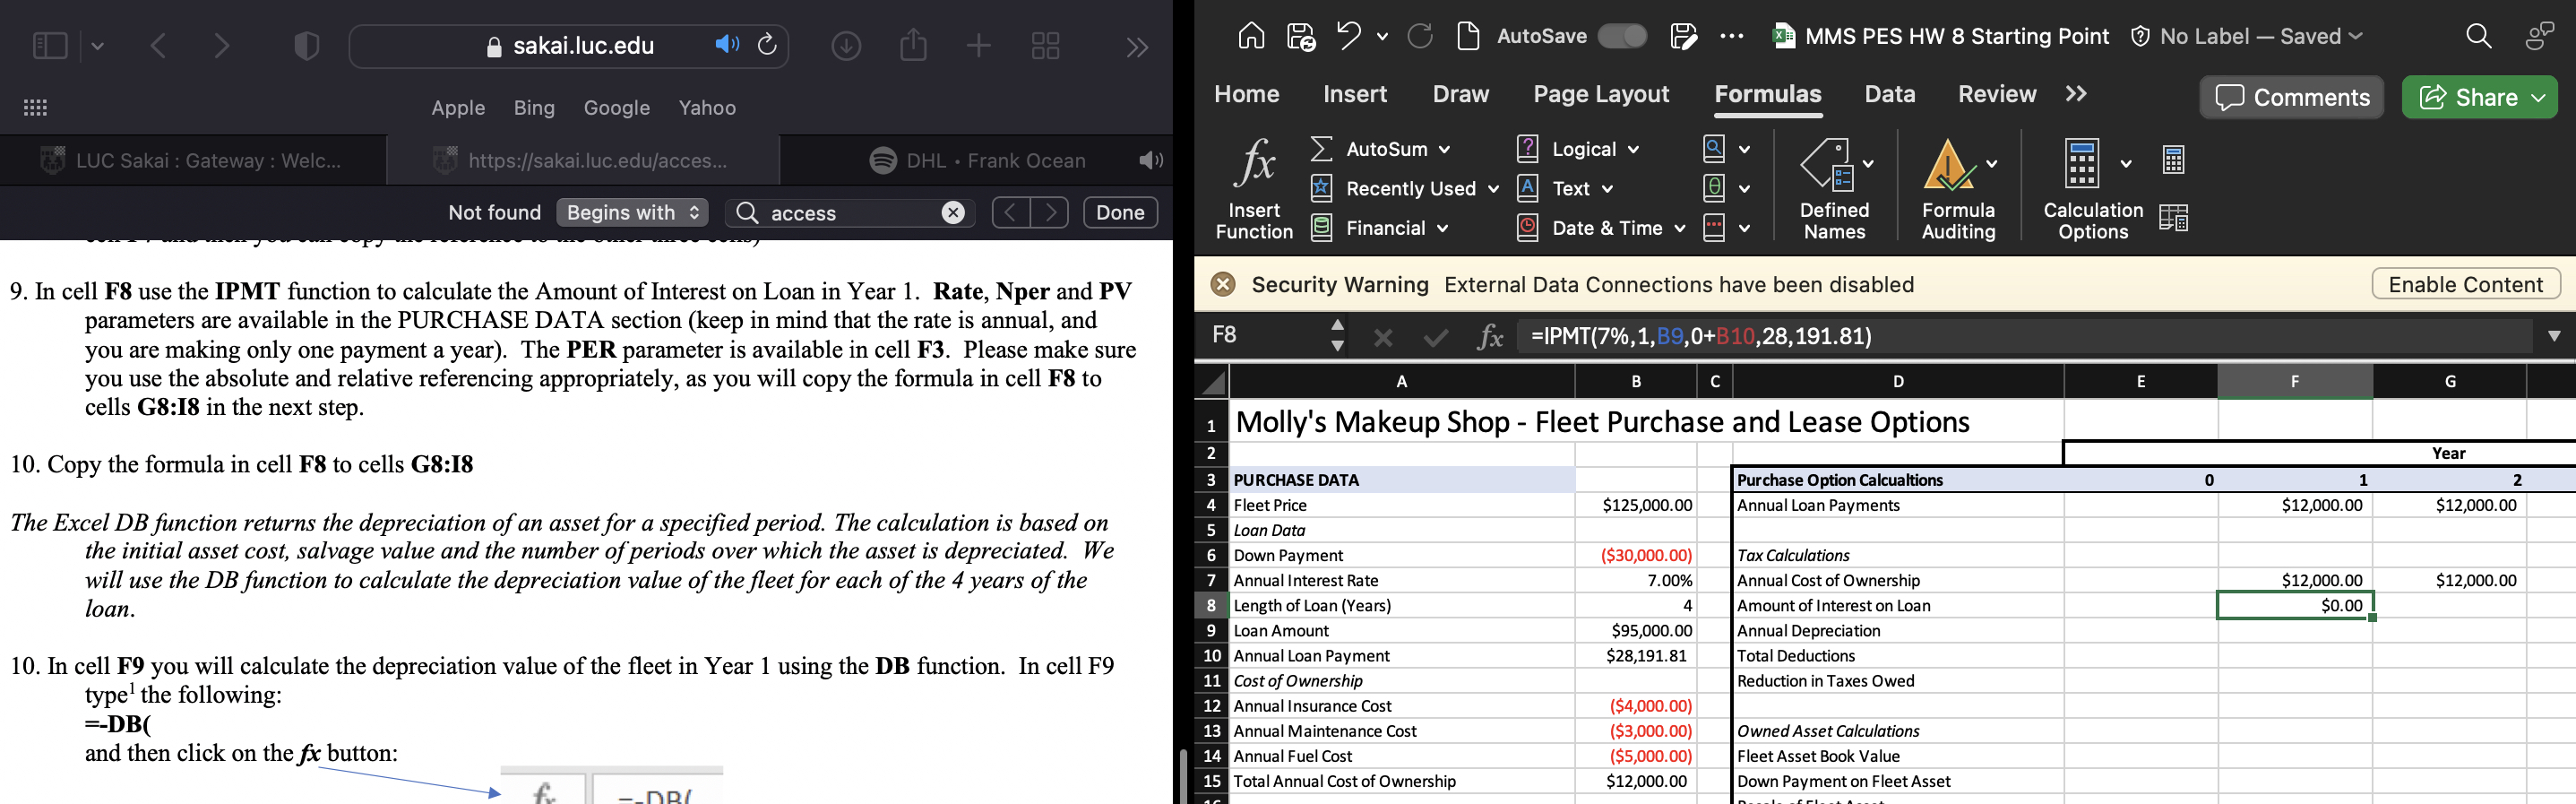Viewport: 2576px width, 804px height.
Task: Click the Enable Content button
Action: click(2465, 285)
